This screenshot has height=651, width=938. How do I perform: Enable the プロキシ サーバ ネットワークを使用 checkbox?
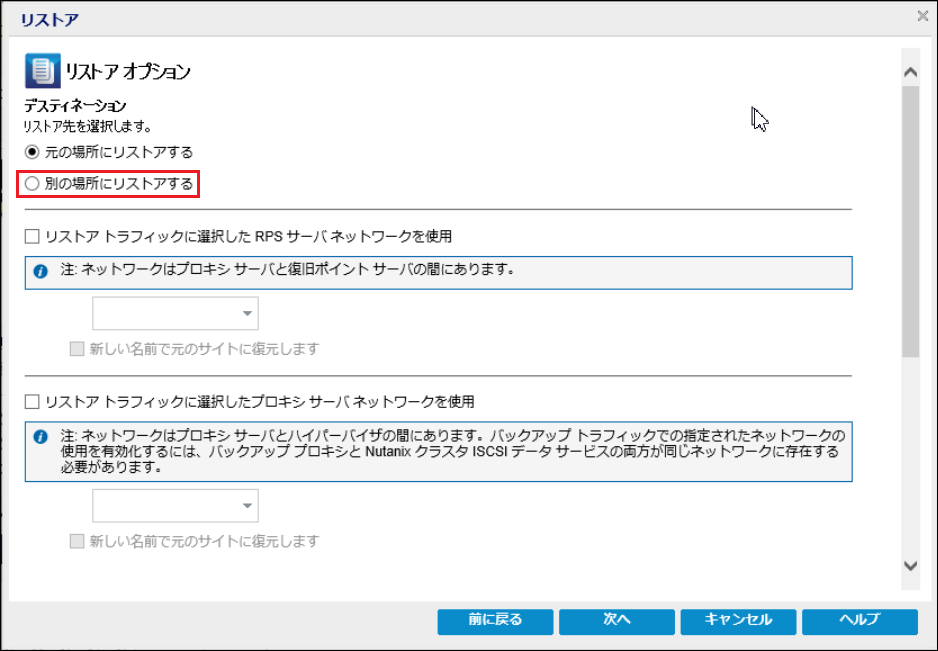click(32, 402)
